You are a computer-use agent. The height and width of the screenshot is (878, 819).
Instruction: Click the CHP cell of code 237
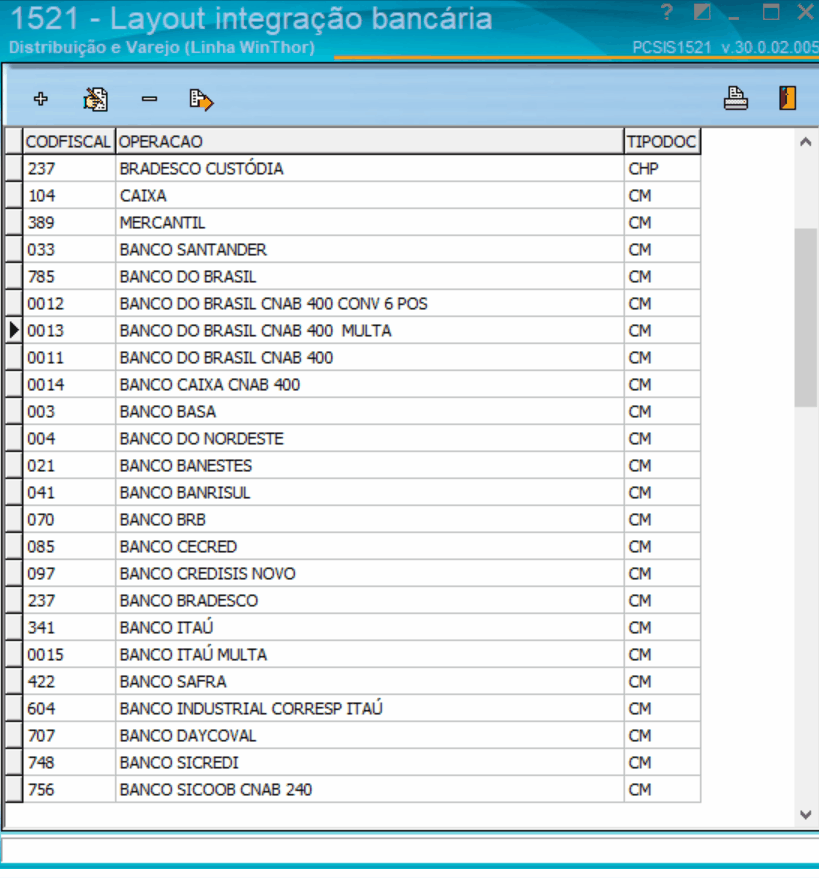point(662,168)
